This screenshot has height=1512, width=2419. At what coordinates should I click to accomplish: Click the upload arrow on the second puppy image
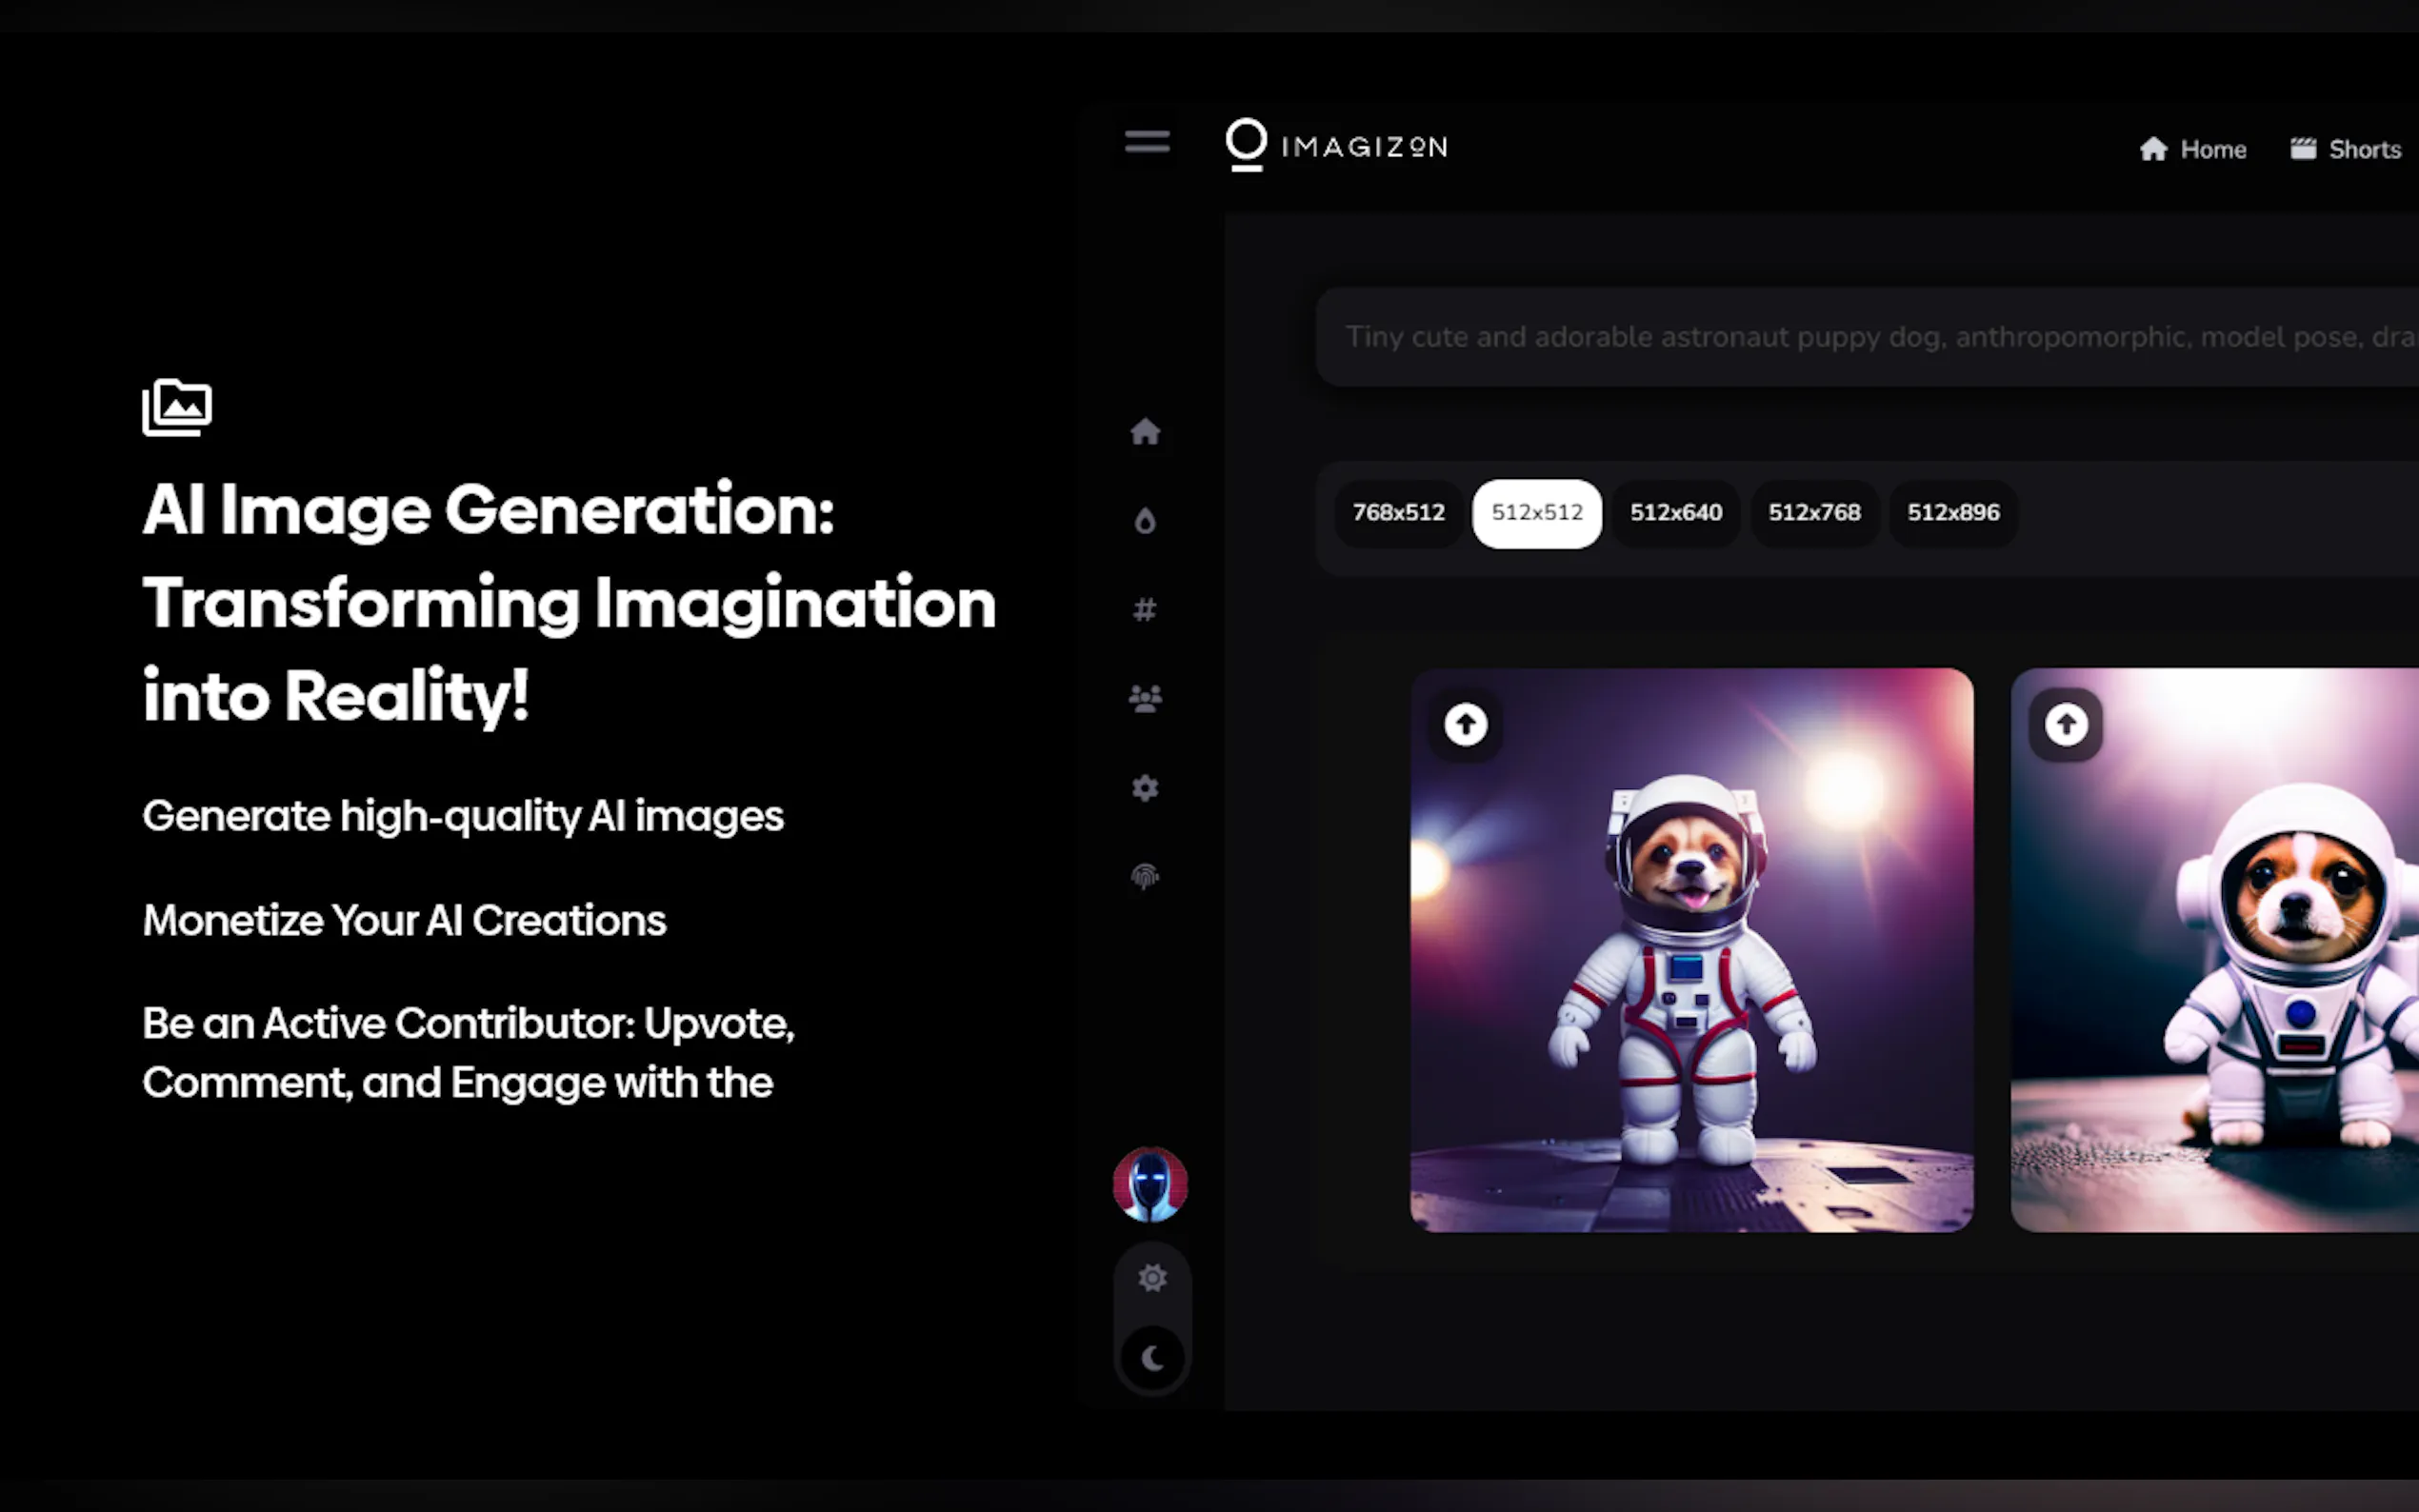coord(2065,724)
